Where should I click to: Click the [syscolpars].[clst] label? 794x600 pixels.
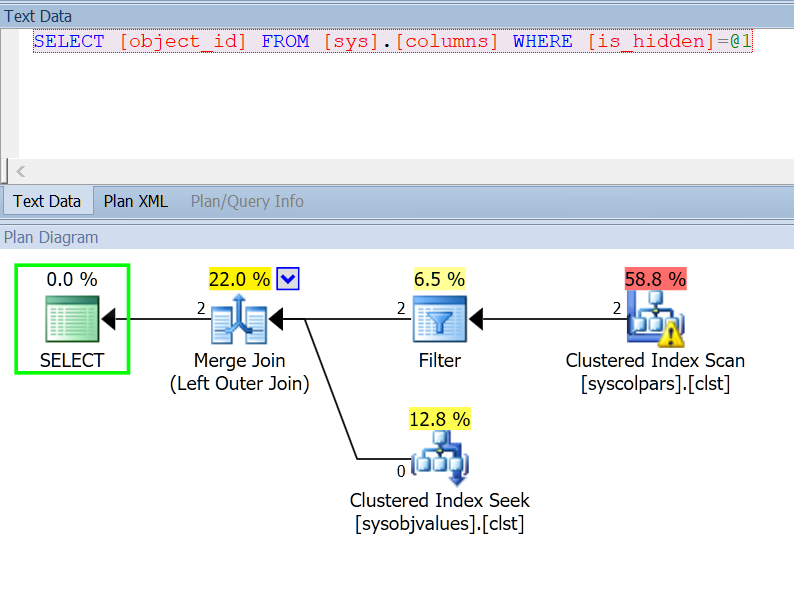pyautogui.click(x=655, y=384)
